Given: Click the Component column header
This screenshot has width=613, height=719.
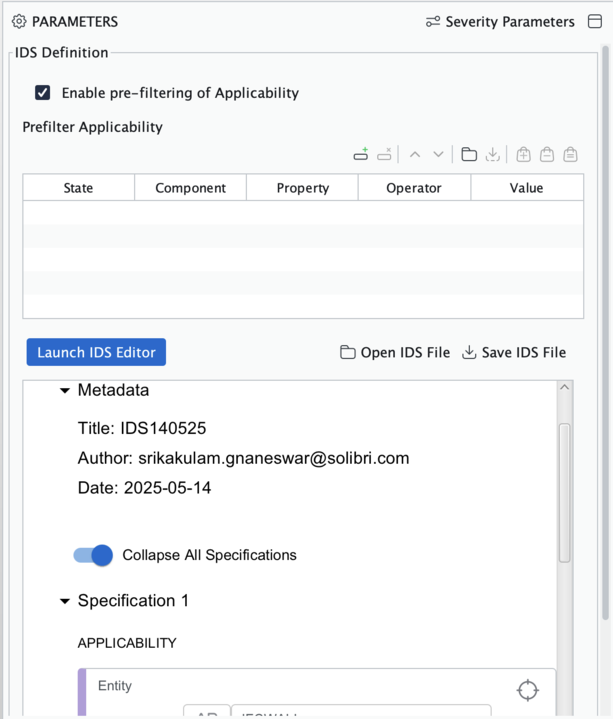Looking at the screenshot, I should click(x=190, y=188).
